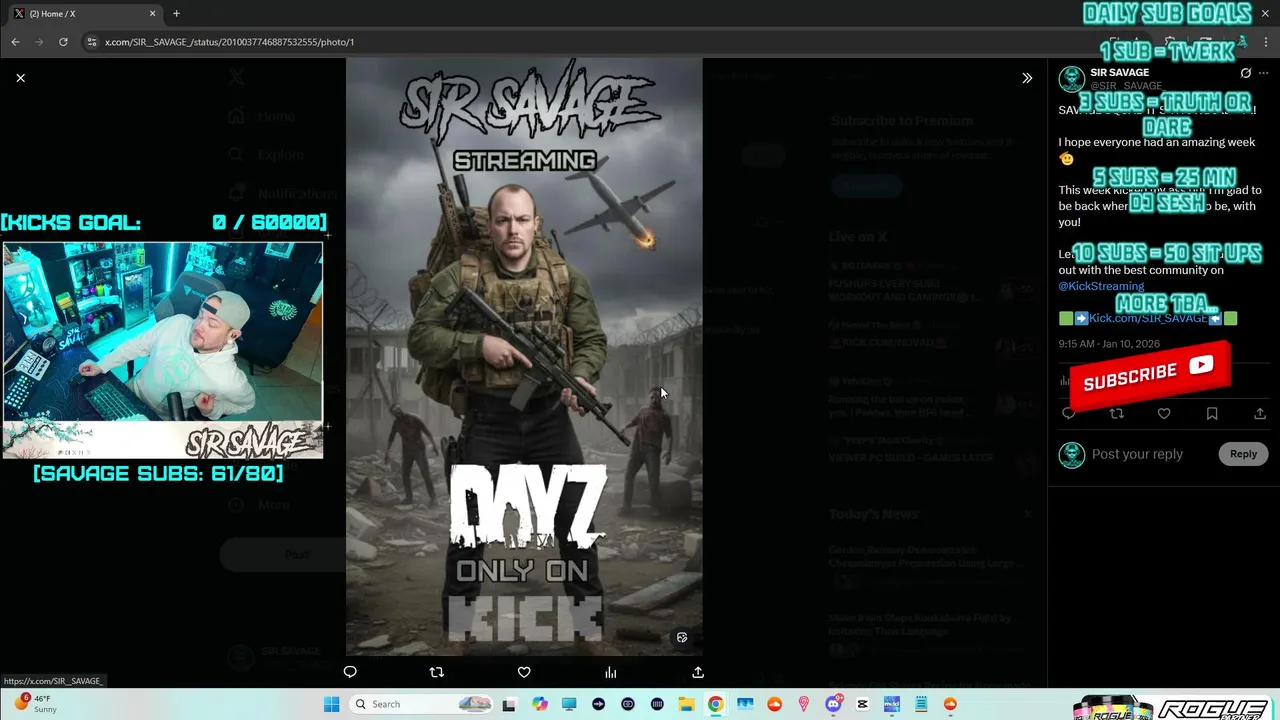Viewport: 1280px width, 720px height.
Task: View site information icon in address bar
Action: (92, 42)
